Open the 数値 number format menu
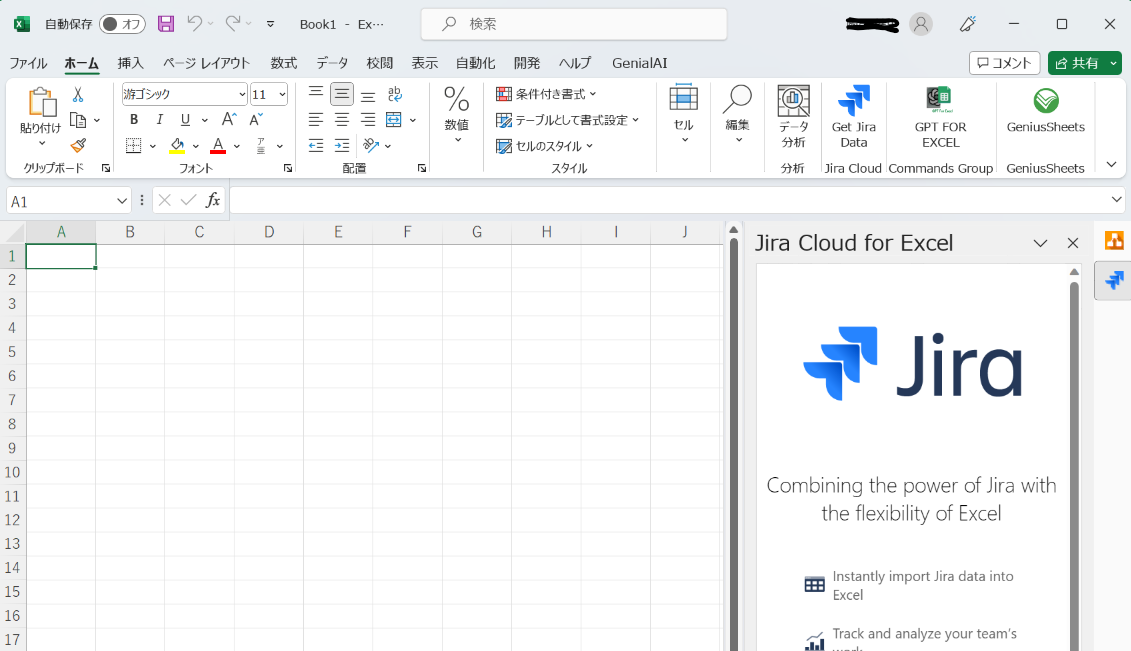The width and height of the screenshot is (1131, 651). (457, 114)
